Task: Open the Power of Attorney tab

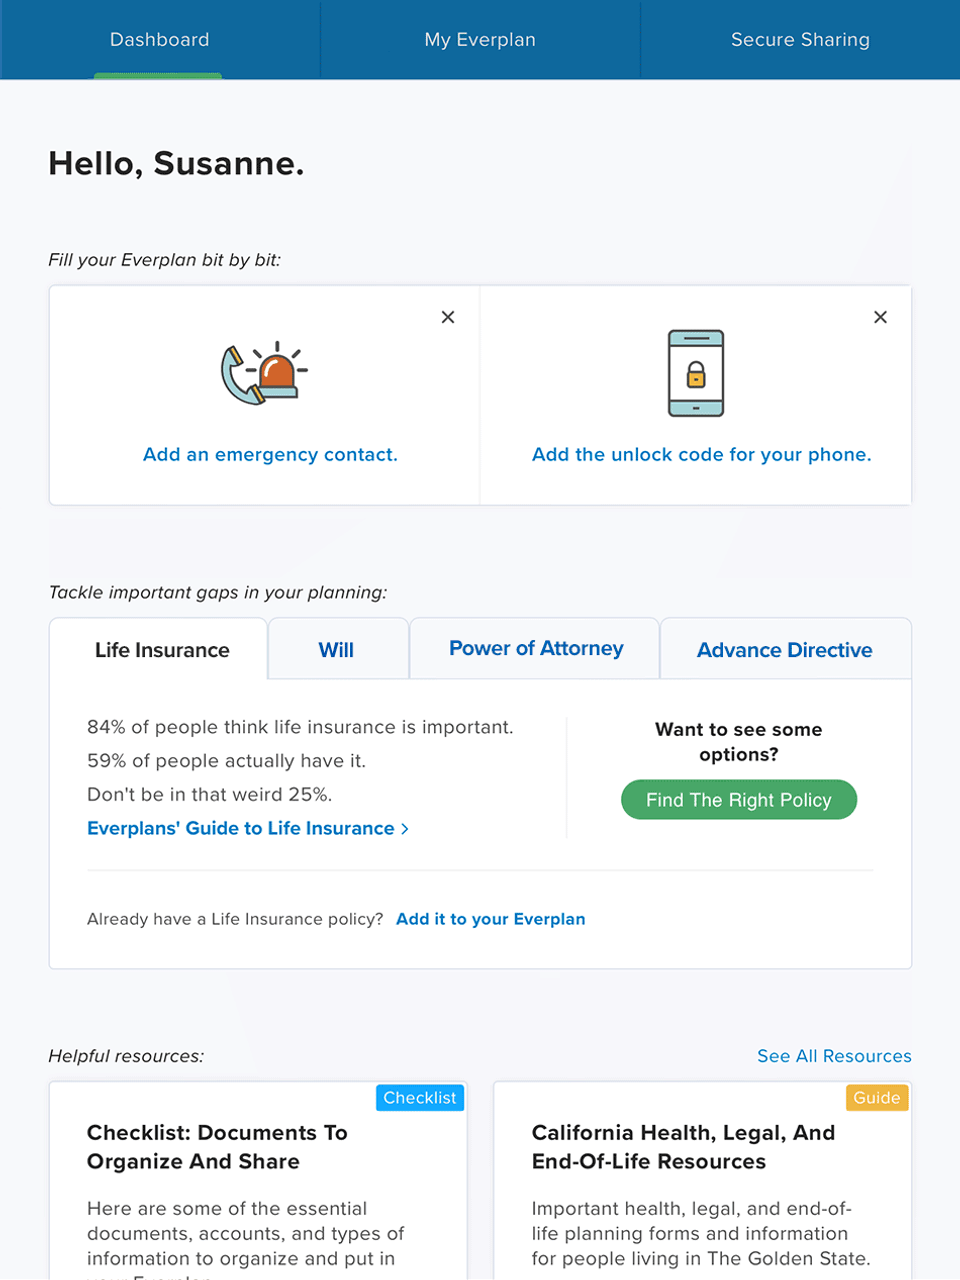Action: click(535, 649)
